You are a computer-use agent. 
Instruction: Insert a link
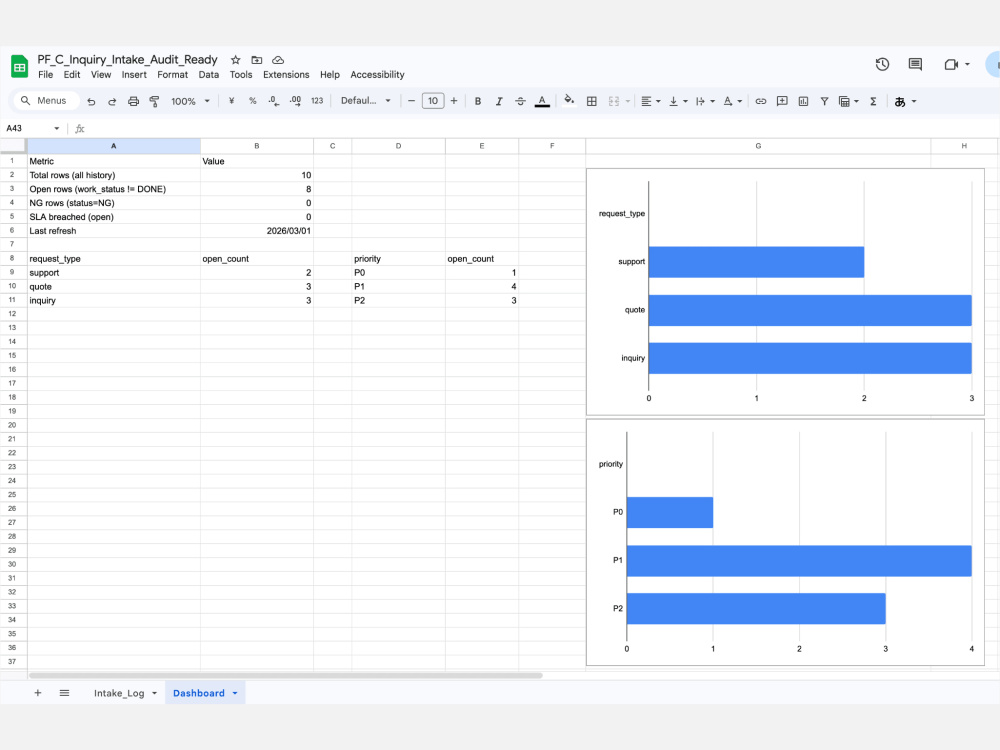(x=761, y=101)
